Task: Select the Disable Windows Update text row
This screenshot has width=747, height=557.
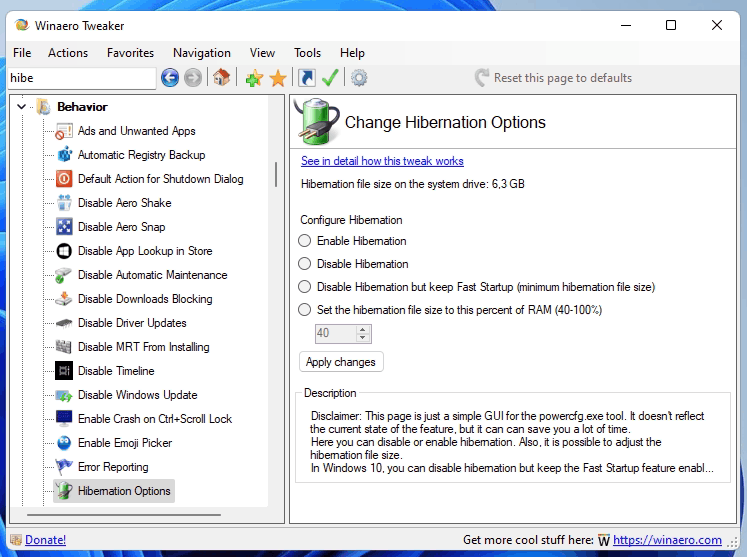Action: point(138,395)
